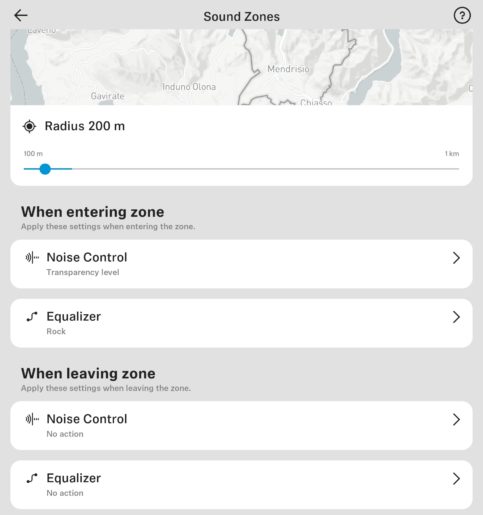Open Noise Control set to Transparency level
The width and height of the screenshot is (483, 515).
click(x=241, y=264)
